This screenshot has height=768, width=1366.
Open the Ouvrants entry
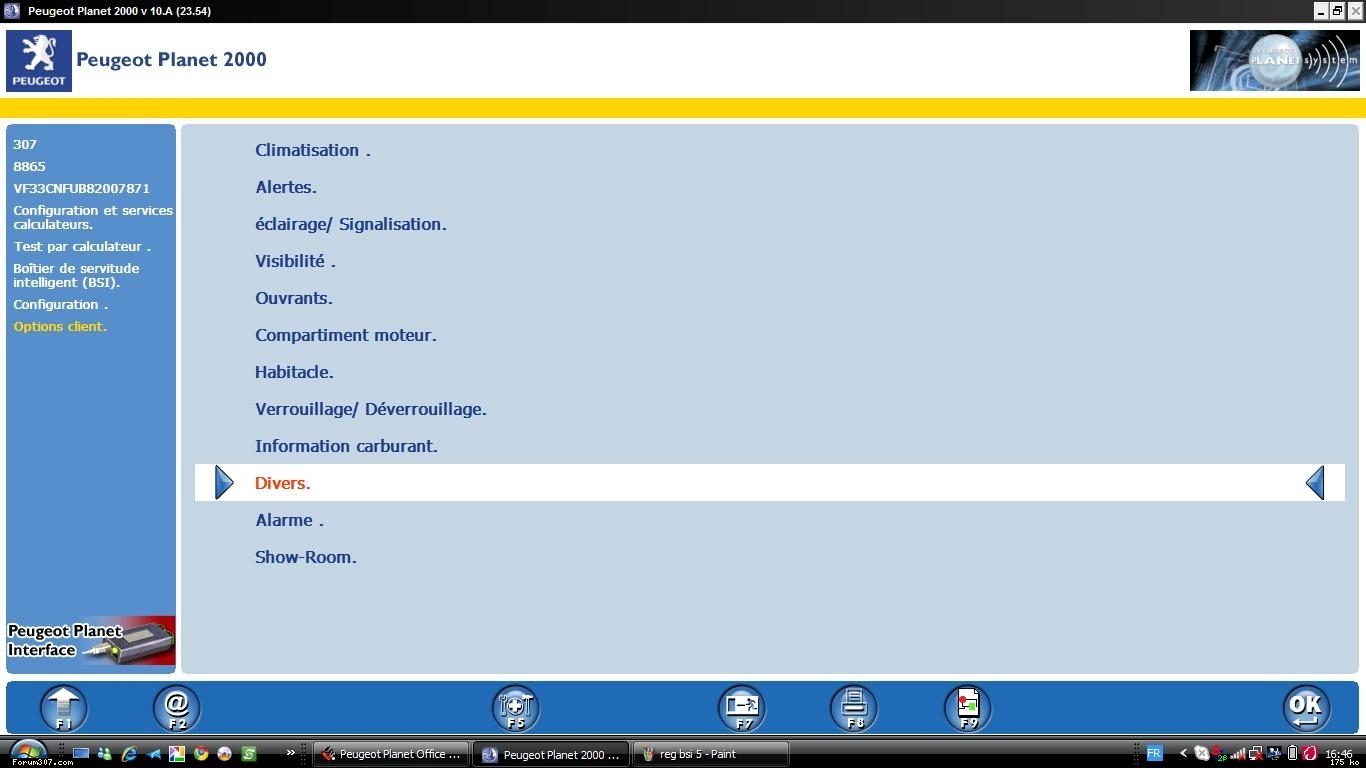(294, 298)
